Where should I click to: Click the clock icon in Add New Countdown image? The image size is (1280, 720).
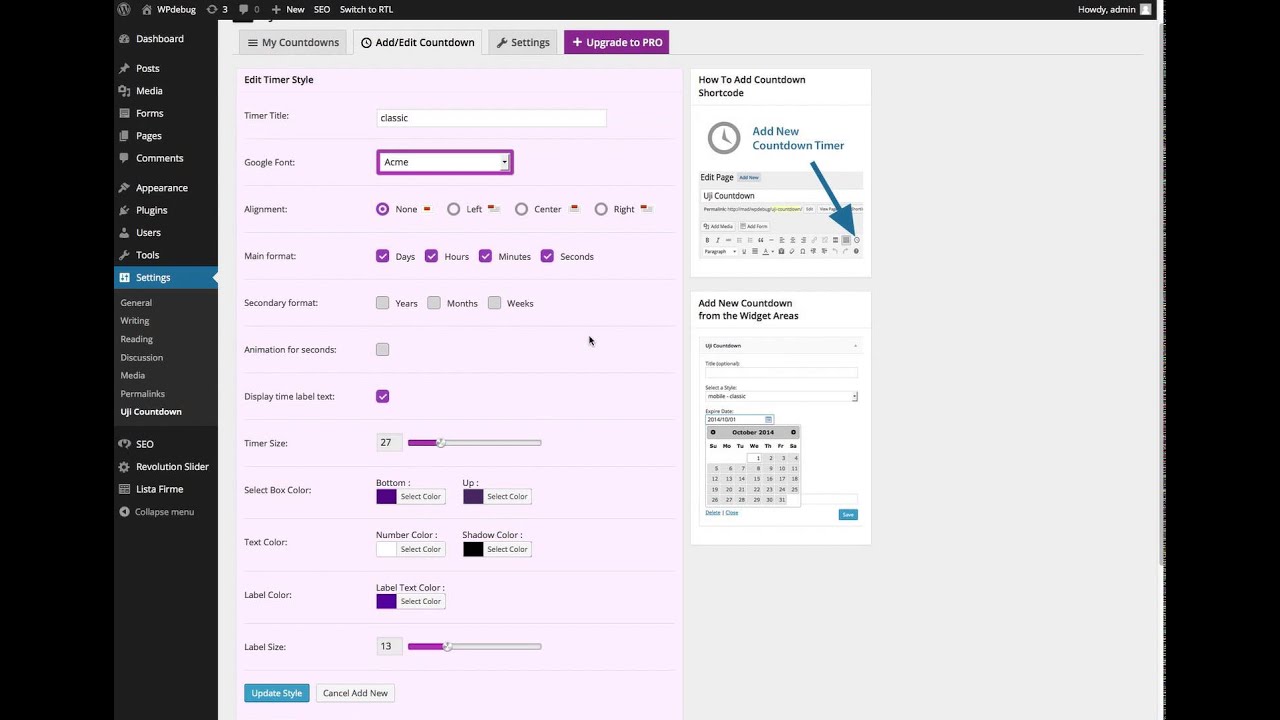coord(724,138)
